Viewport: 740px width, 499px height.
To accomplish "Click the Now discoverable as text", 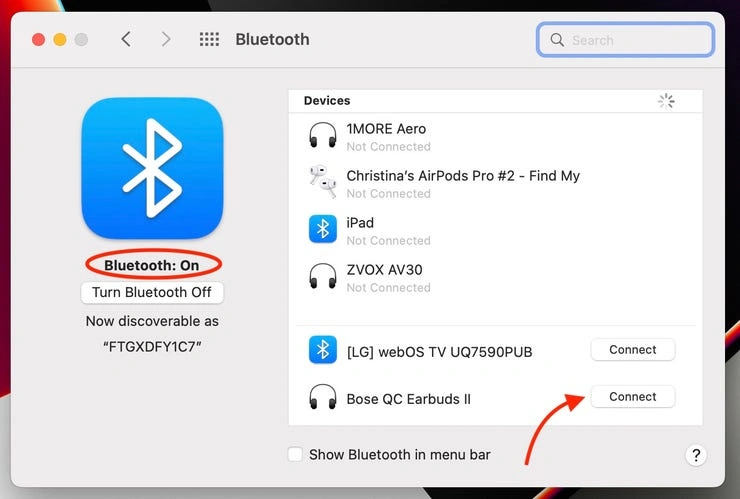I will [x=152, y=321].
